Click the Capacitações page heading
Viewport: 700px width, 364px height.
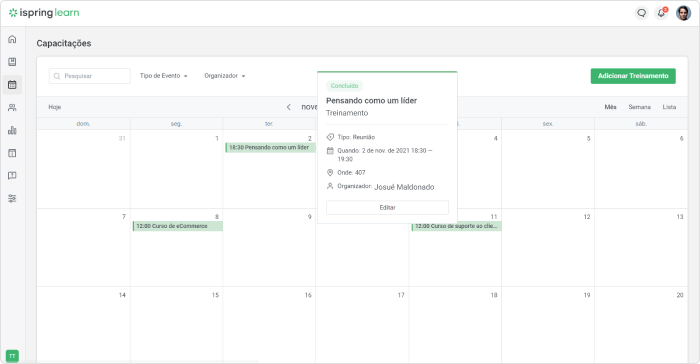coord(64,43)
